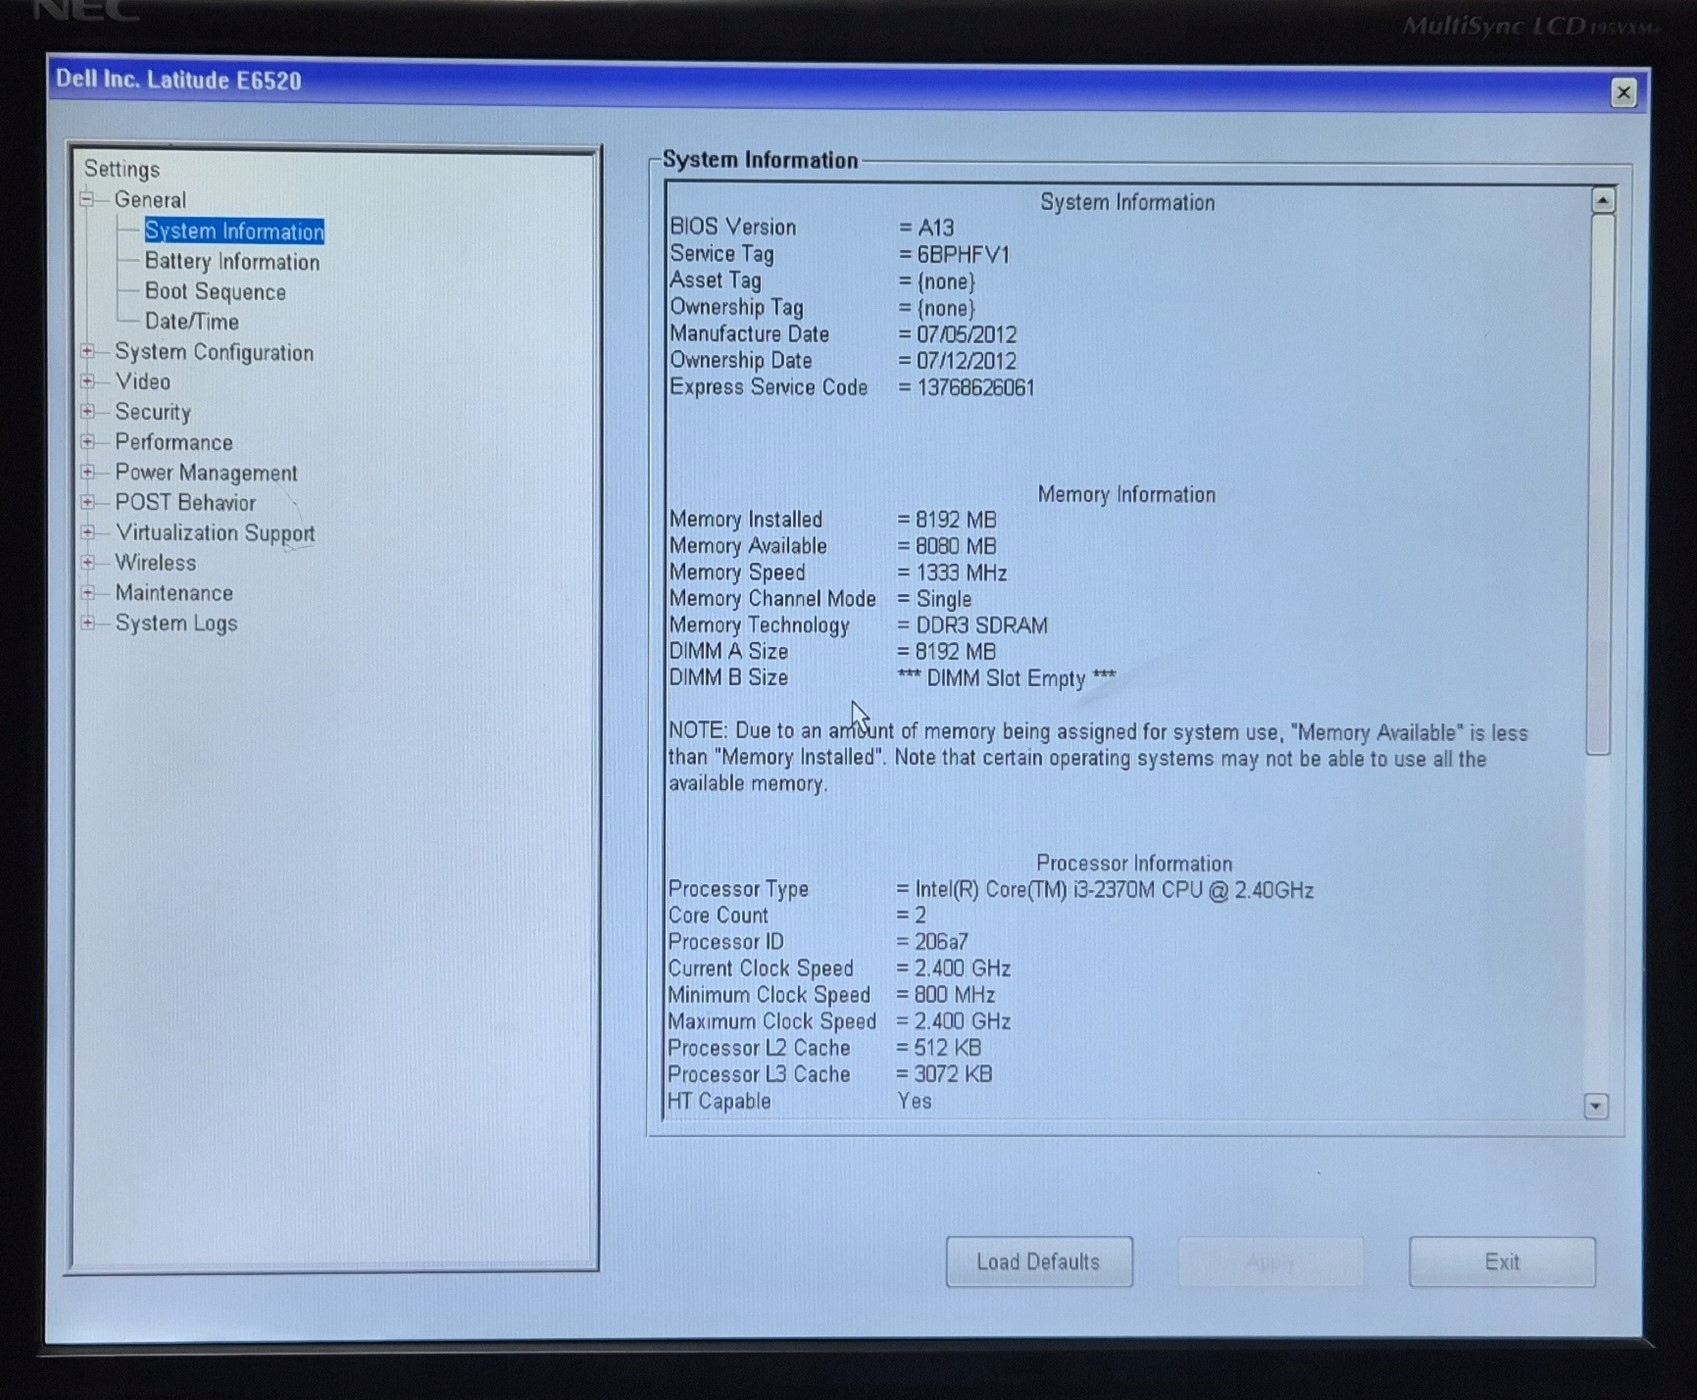Click the BIOS Version value A13

point(935,228)
